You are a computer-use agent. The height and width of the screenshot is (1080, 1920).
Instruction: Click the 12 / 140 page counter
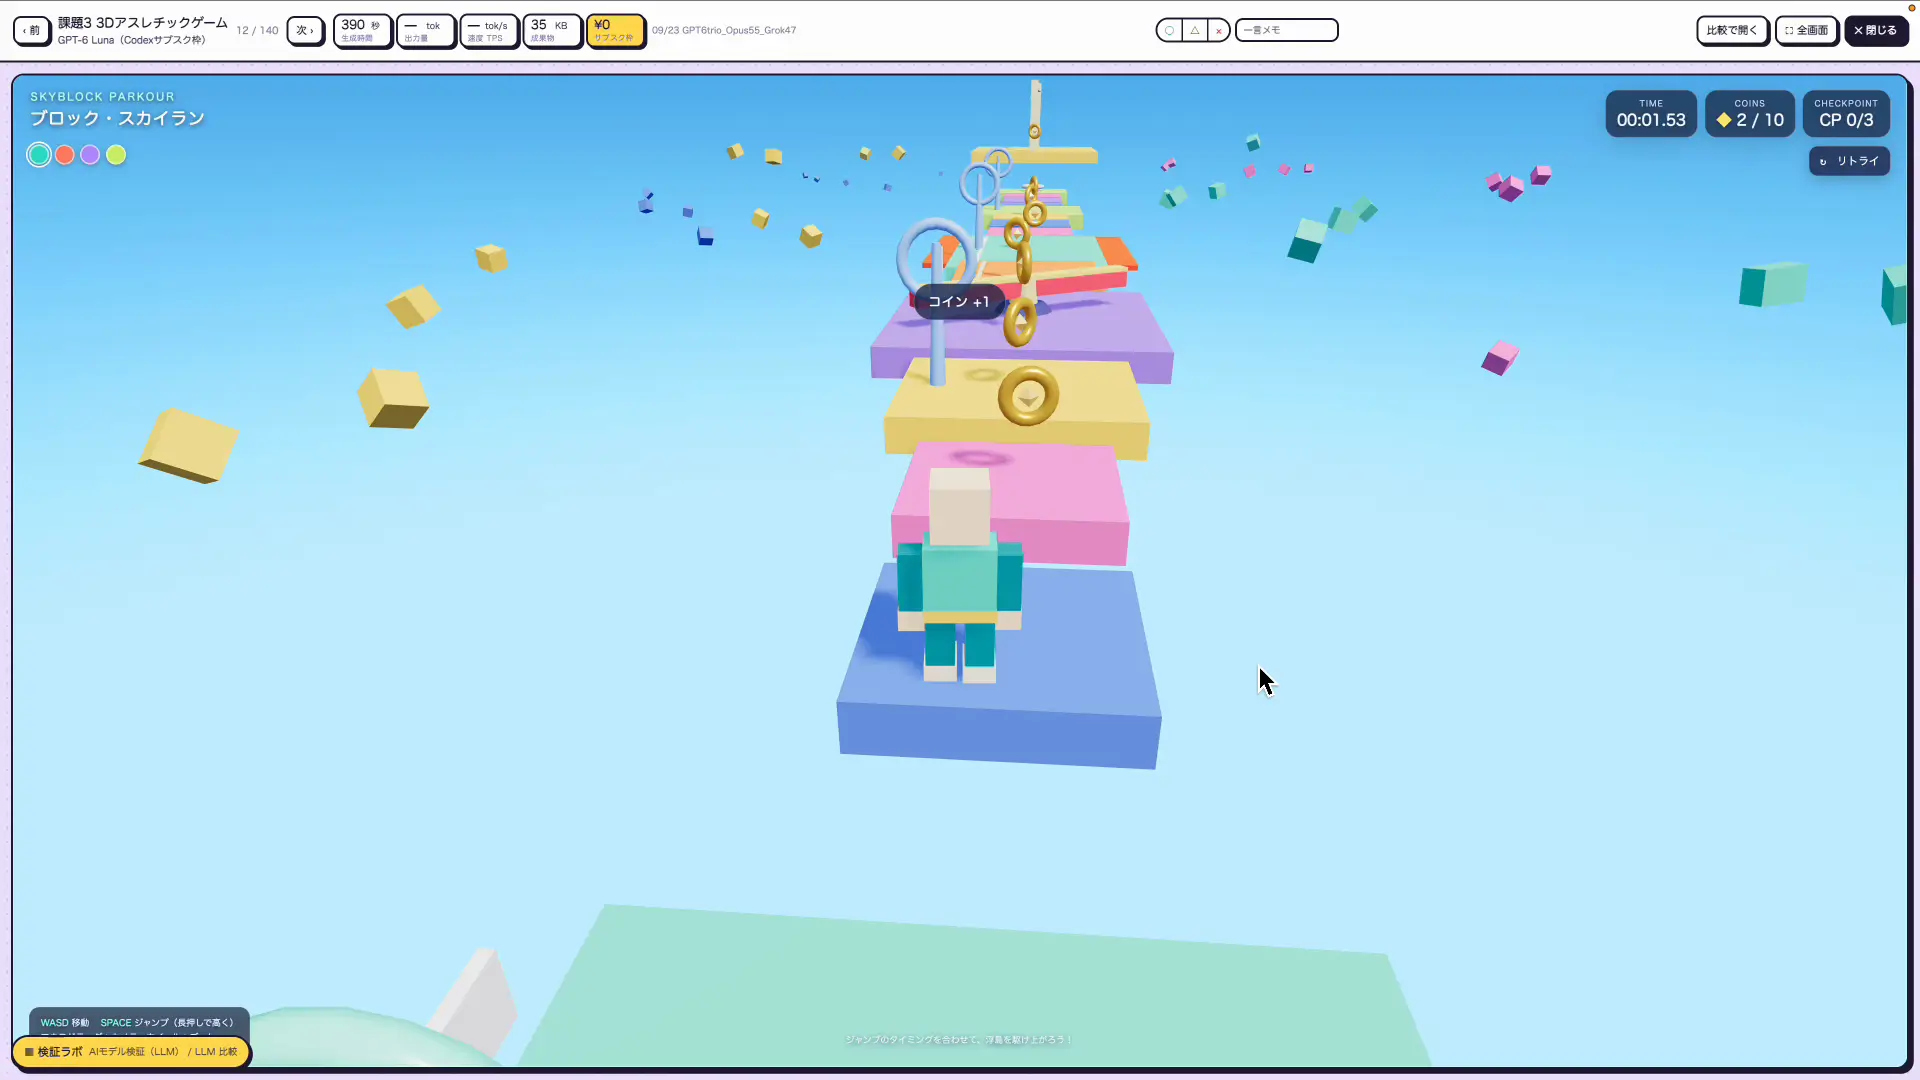(257, 30)
